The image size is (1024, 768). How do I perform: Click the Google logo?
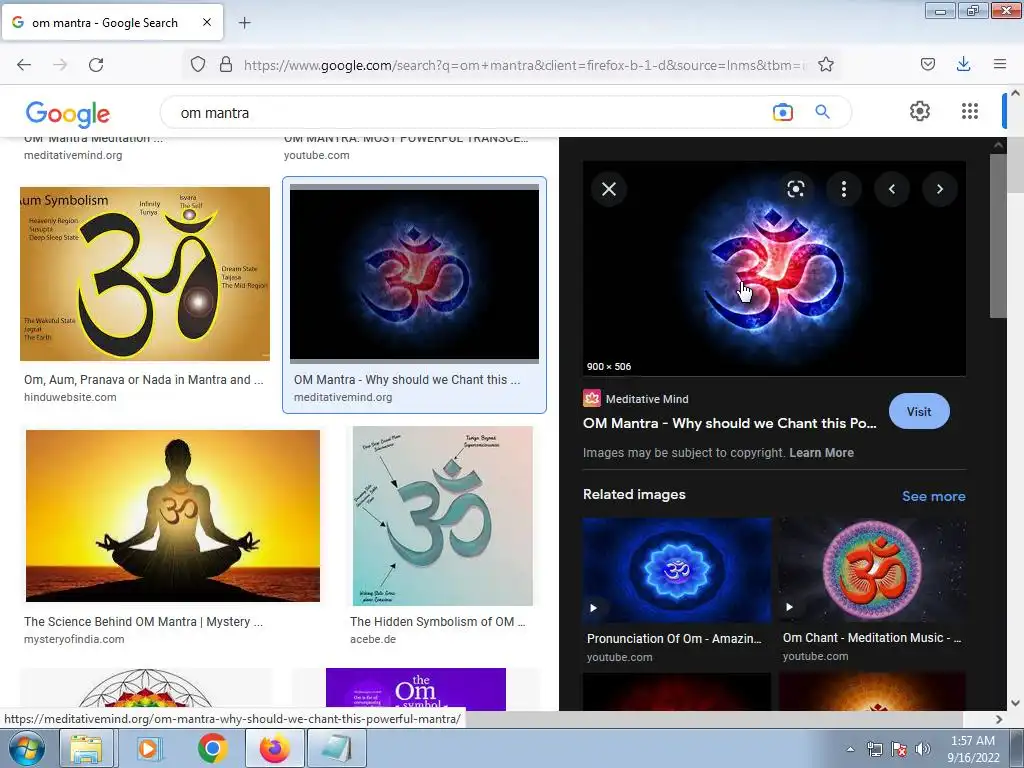point(67,114)
